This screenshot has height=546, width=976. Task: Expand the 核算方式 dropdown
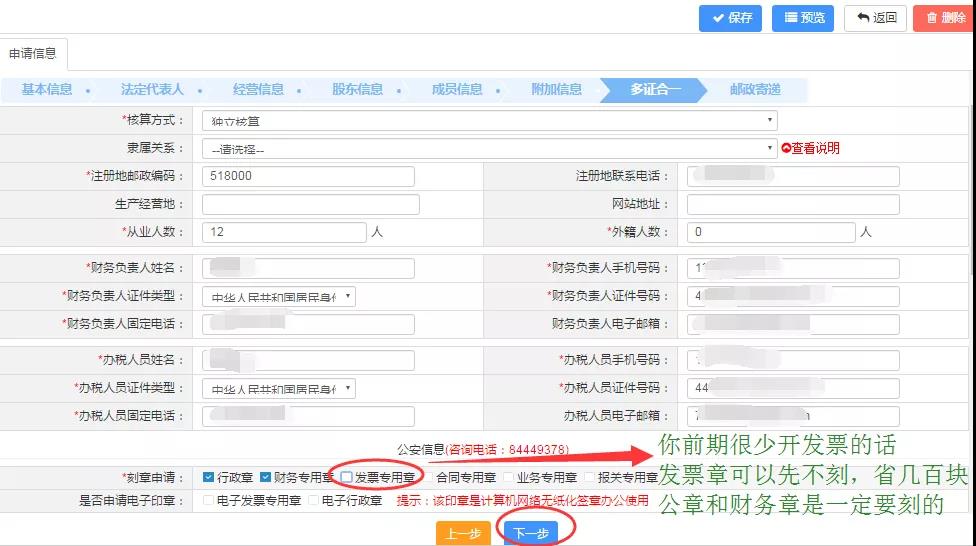coord(489,120)
